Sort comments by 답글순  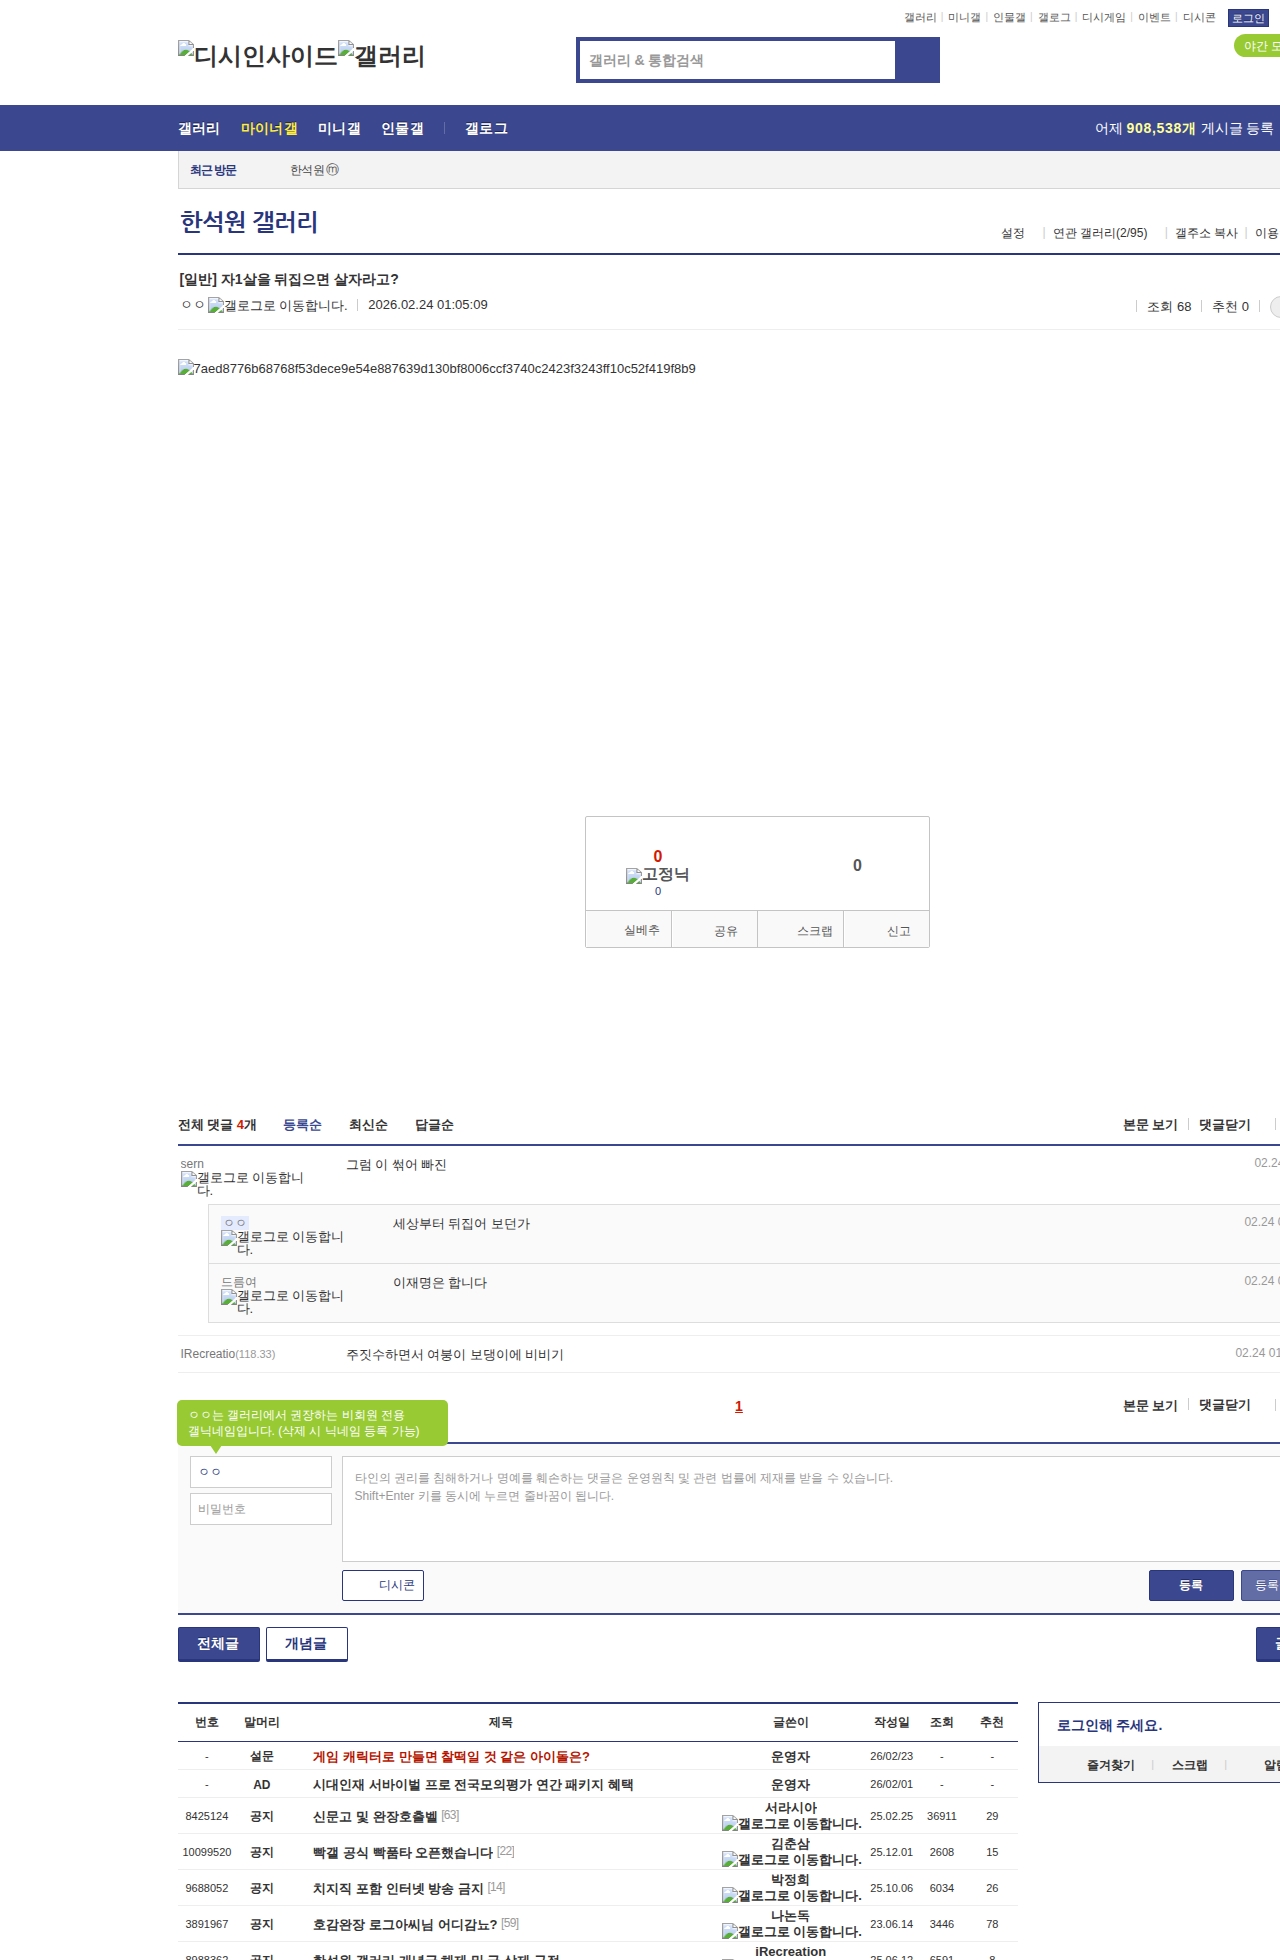[x=434, y=1125]
